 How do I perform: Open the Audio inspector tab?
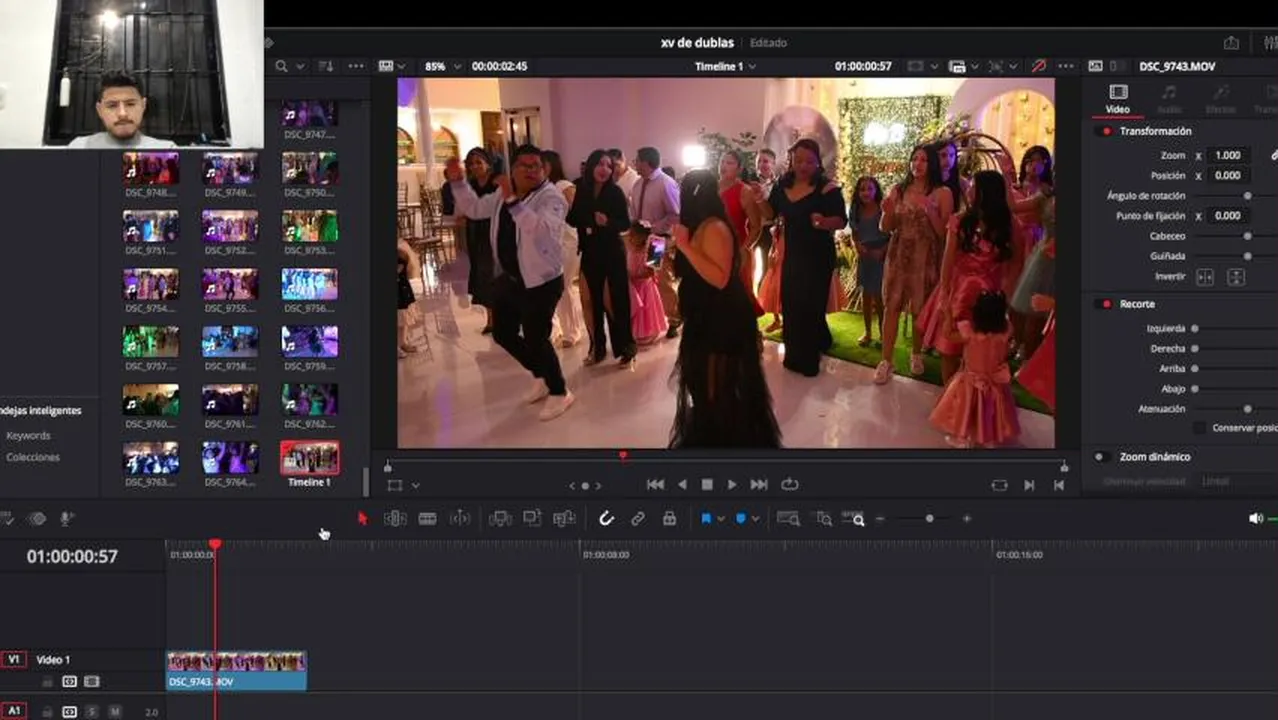click(x=1168, y=99)
